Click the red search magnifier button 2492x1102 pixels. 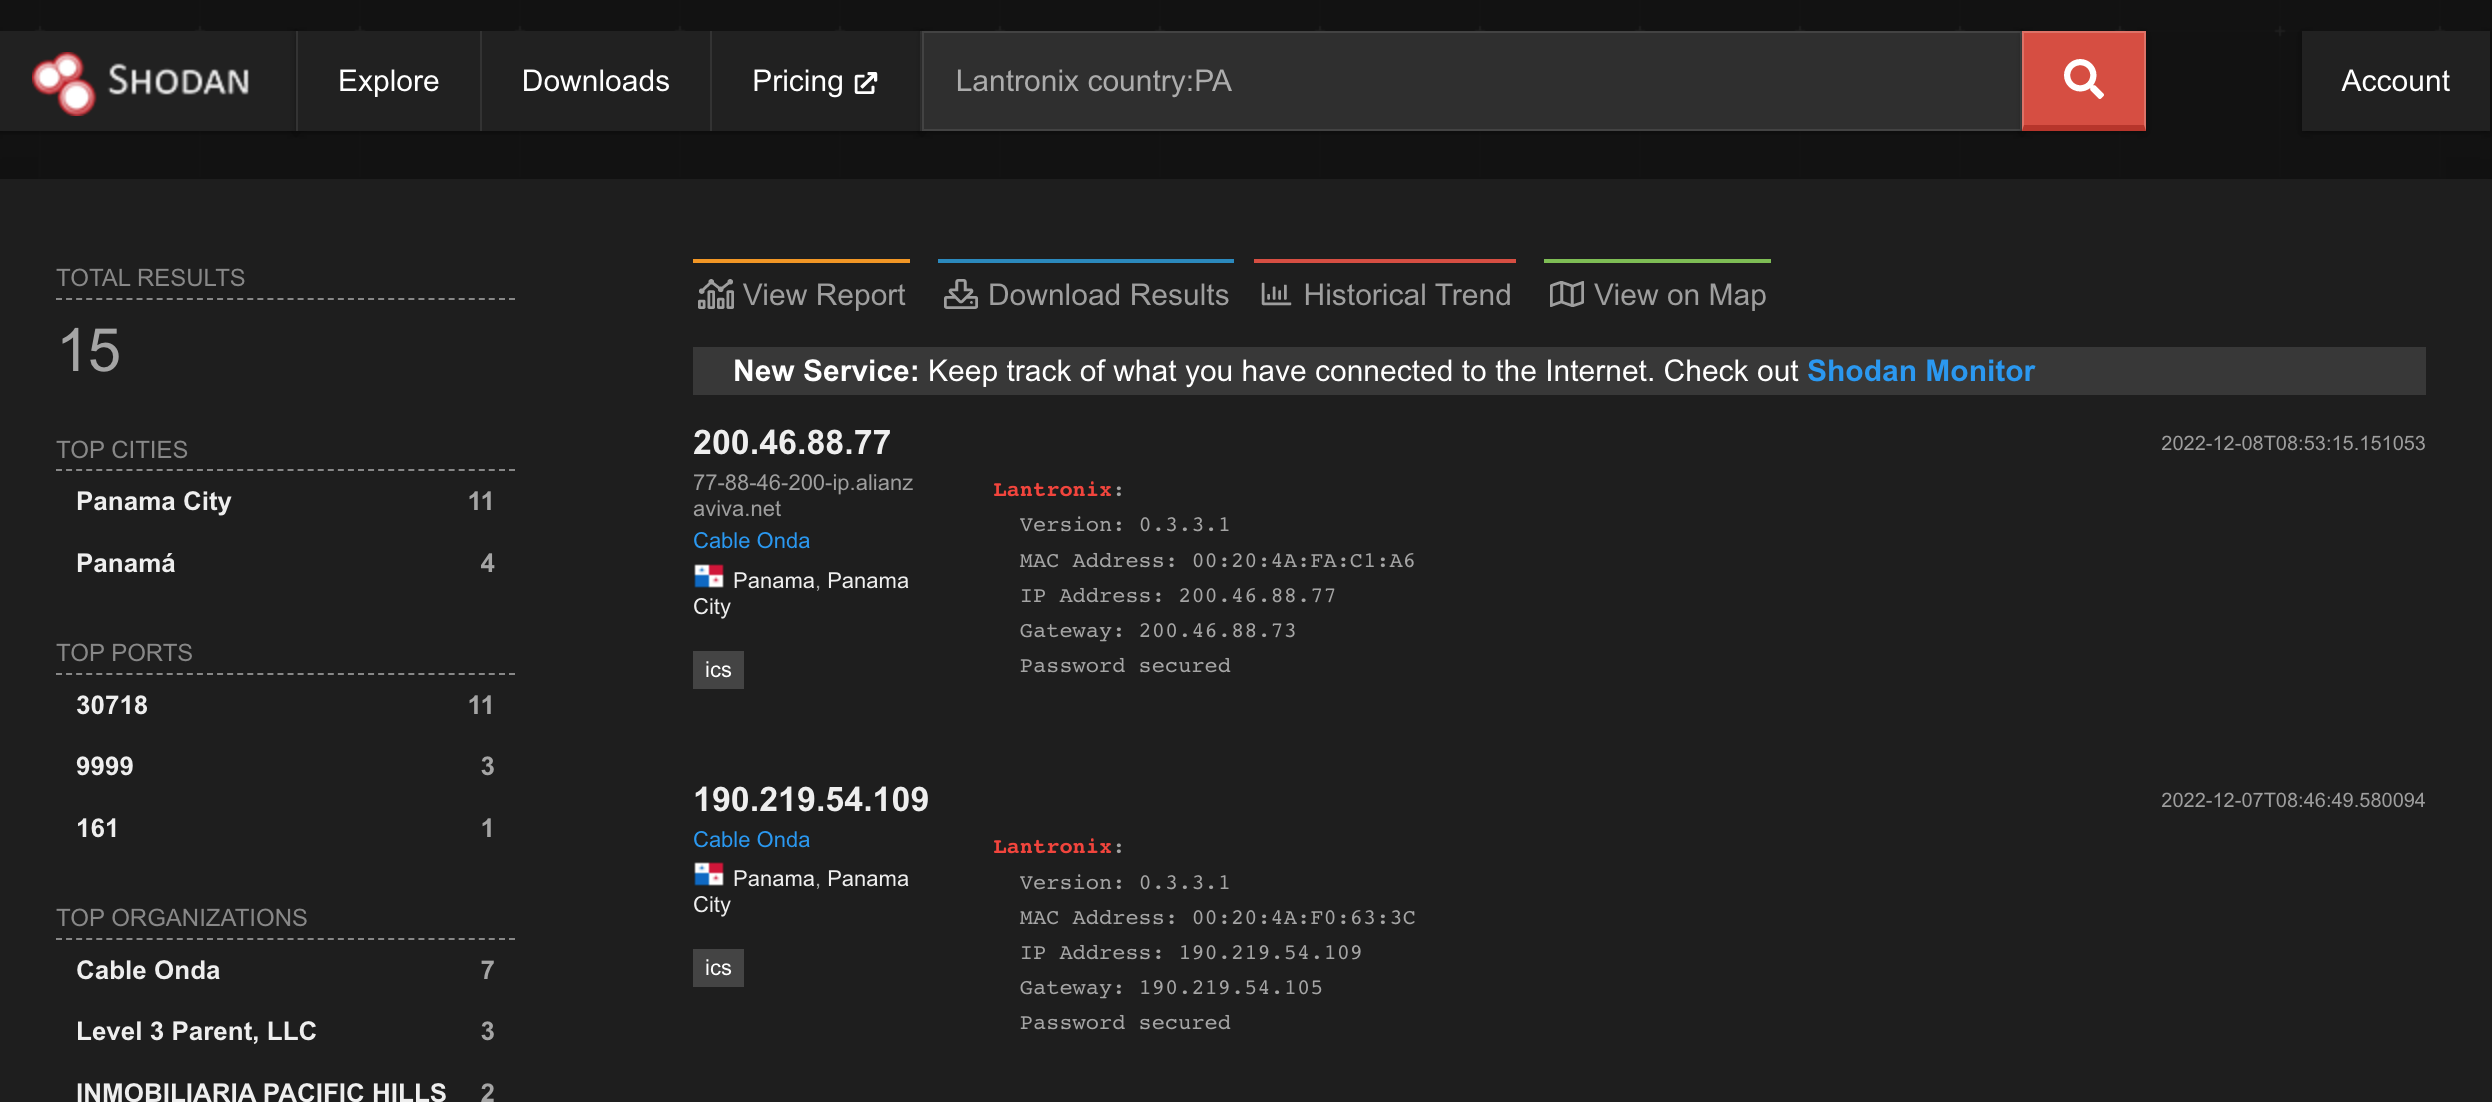[2083, 80]
